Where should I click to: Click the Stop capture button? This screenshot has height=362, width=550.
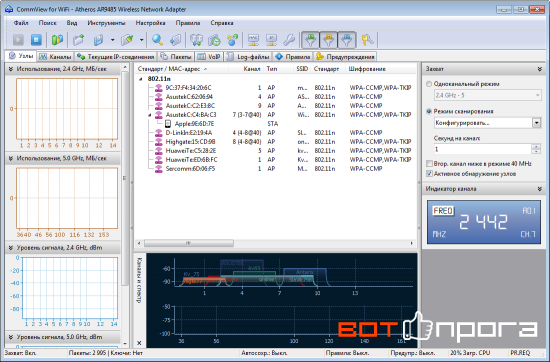pyautogui.click(x=36, y=40)
